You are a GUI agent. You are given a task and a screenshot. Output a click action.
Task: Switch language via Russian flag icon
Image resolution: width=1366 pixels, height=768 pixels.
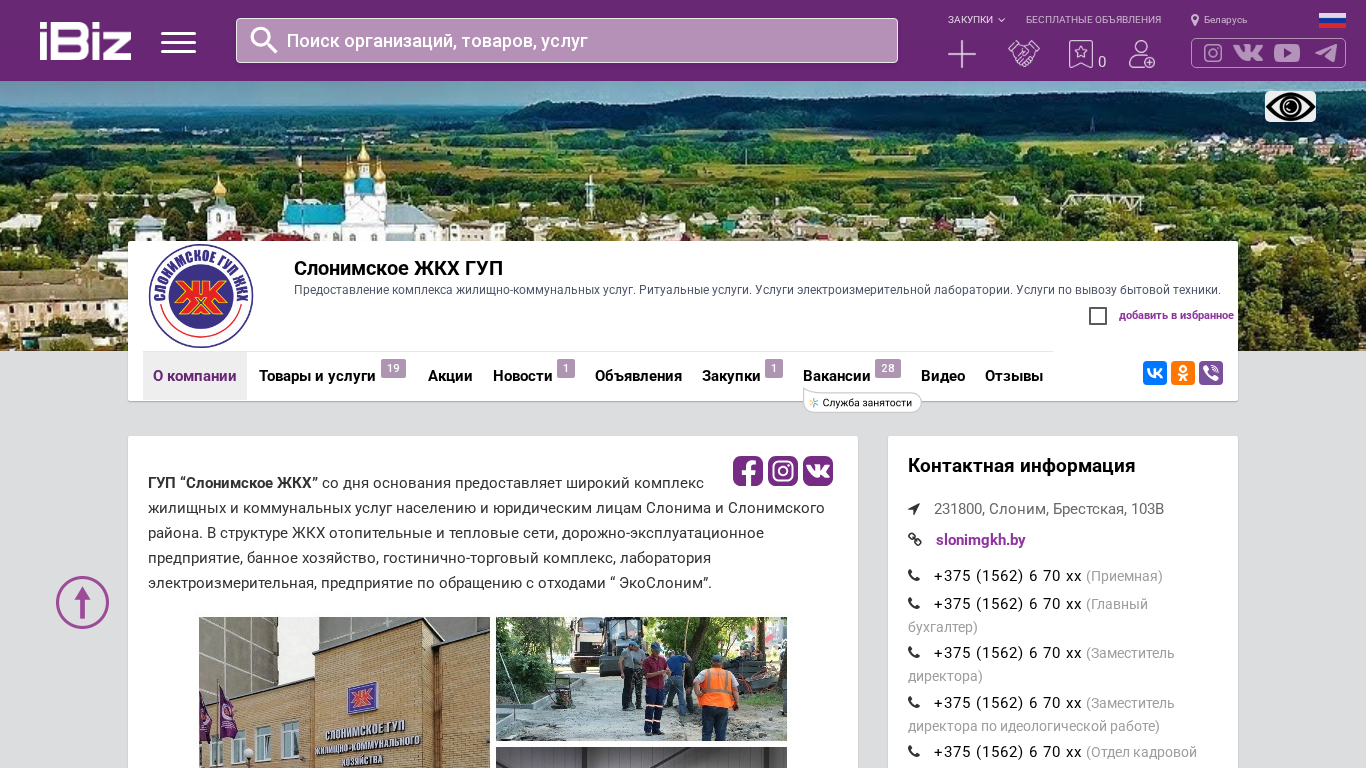point(1332,20)
